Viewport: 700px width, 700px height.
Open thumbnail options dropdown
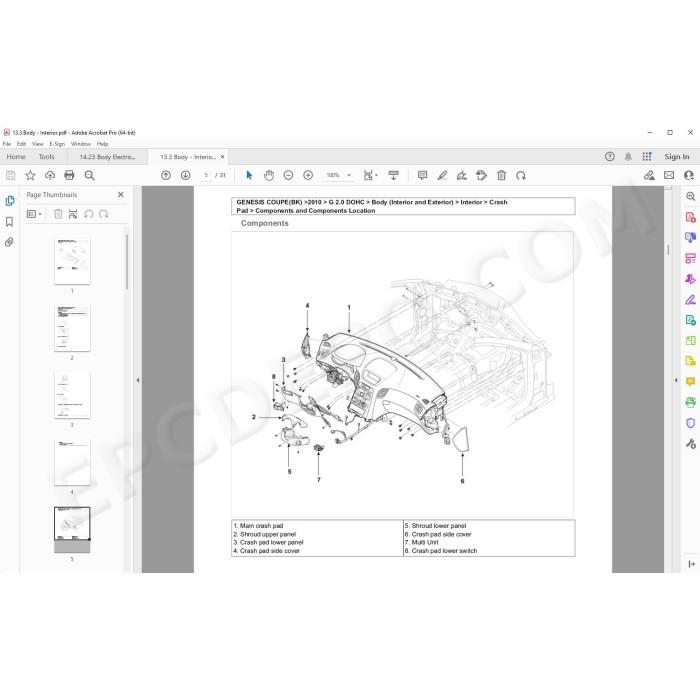[34, 214]
